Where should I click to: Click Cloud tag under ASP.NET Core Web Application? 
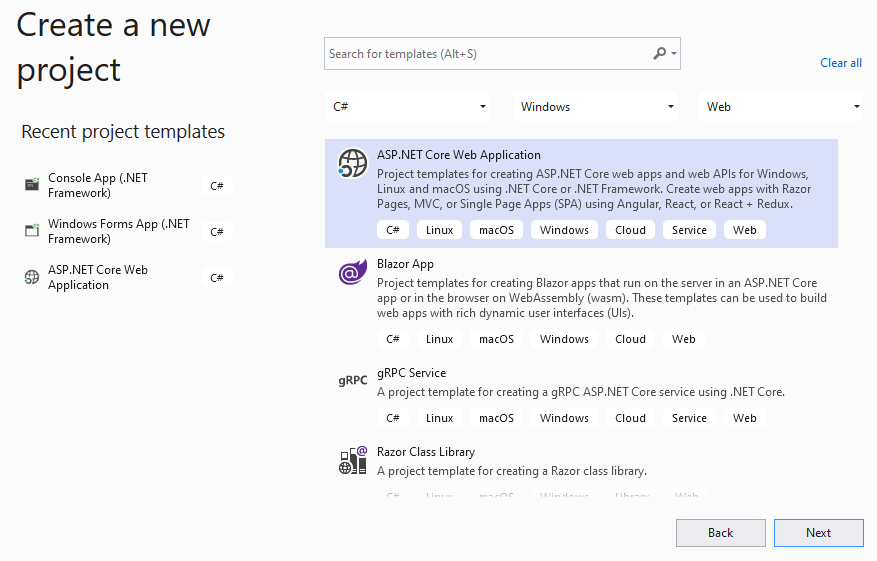[x=630, y=230]
